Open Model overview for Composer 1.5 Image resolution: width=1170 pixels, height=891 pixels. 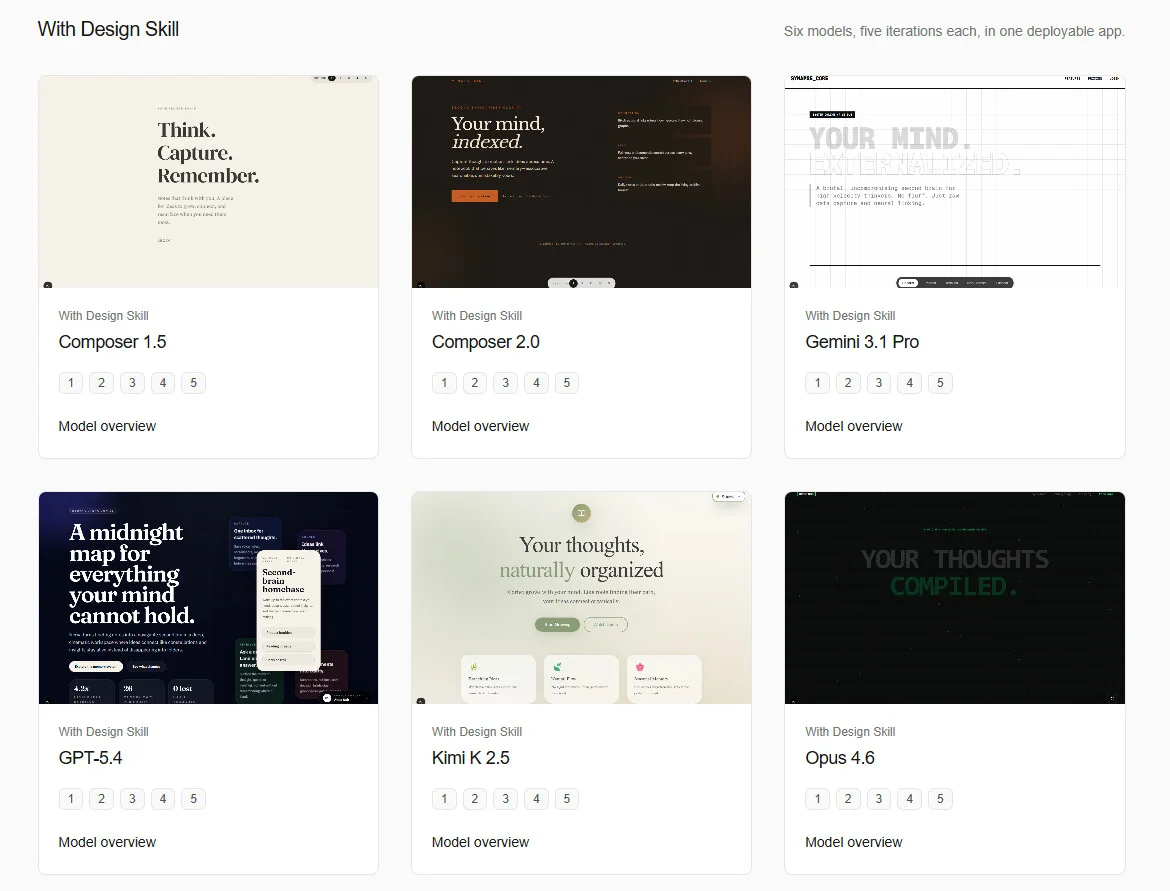[x=107, y=426]
